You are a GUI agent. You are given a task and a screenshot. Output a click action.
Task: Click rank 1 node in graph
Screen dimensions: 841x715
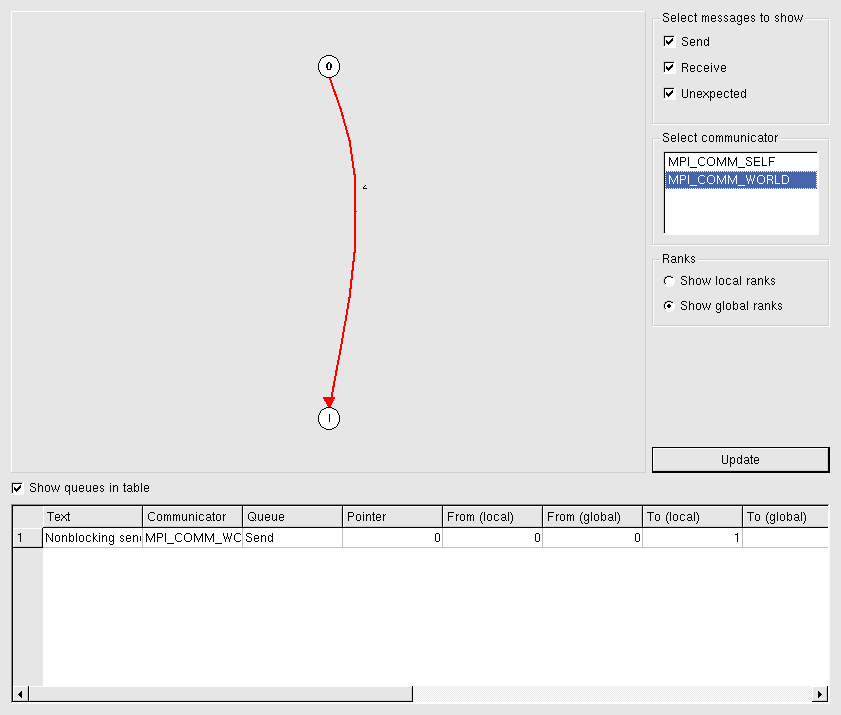pos(329,418)
